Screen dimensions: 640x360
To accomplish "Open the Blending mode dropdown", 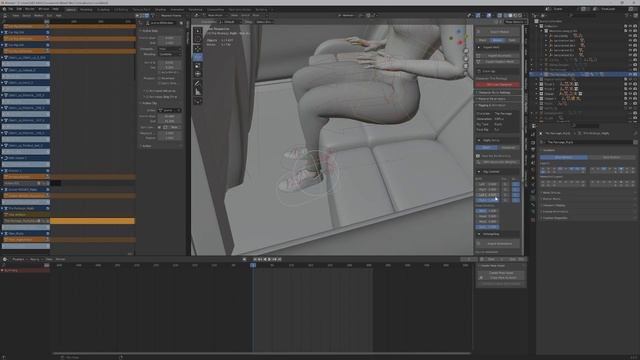I will click(170, 54).
